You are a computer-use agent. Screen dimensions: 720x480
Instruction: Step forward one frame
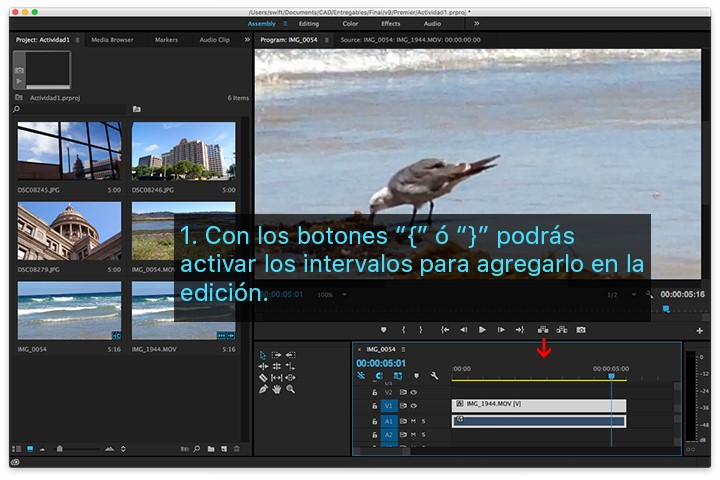pyautogui.click(x=501, y=329)
